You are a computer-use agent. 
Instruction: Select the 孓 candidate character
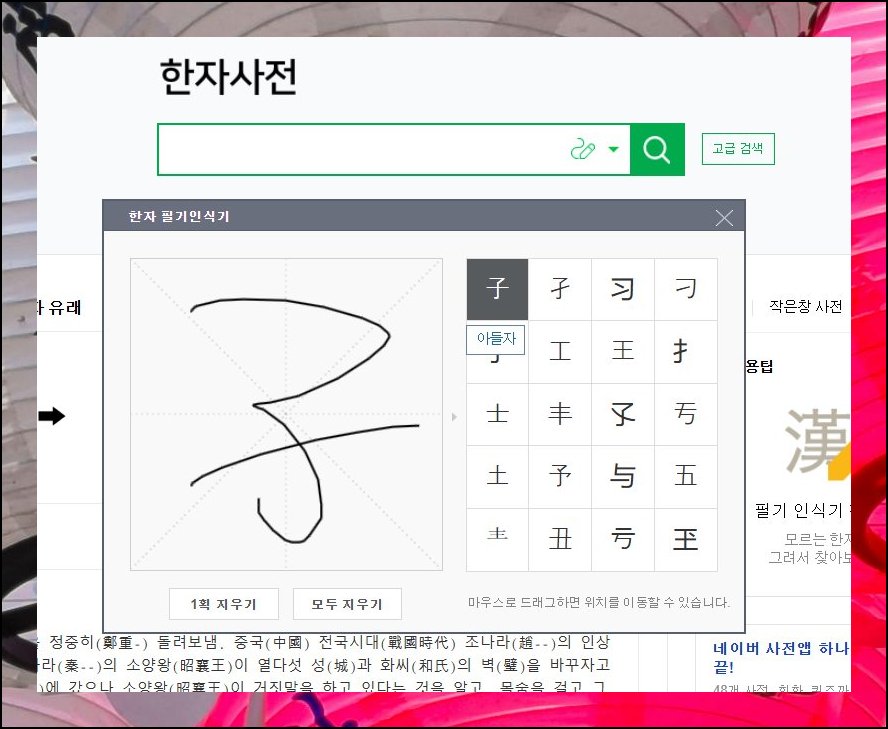[623, 414]
